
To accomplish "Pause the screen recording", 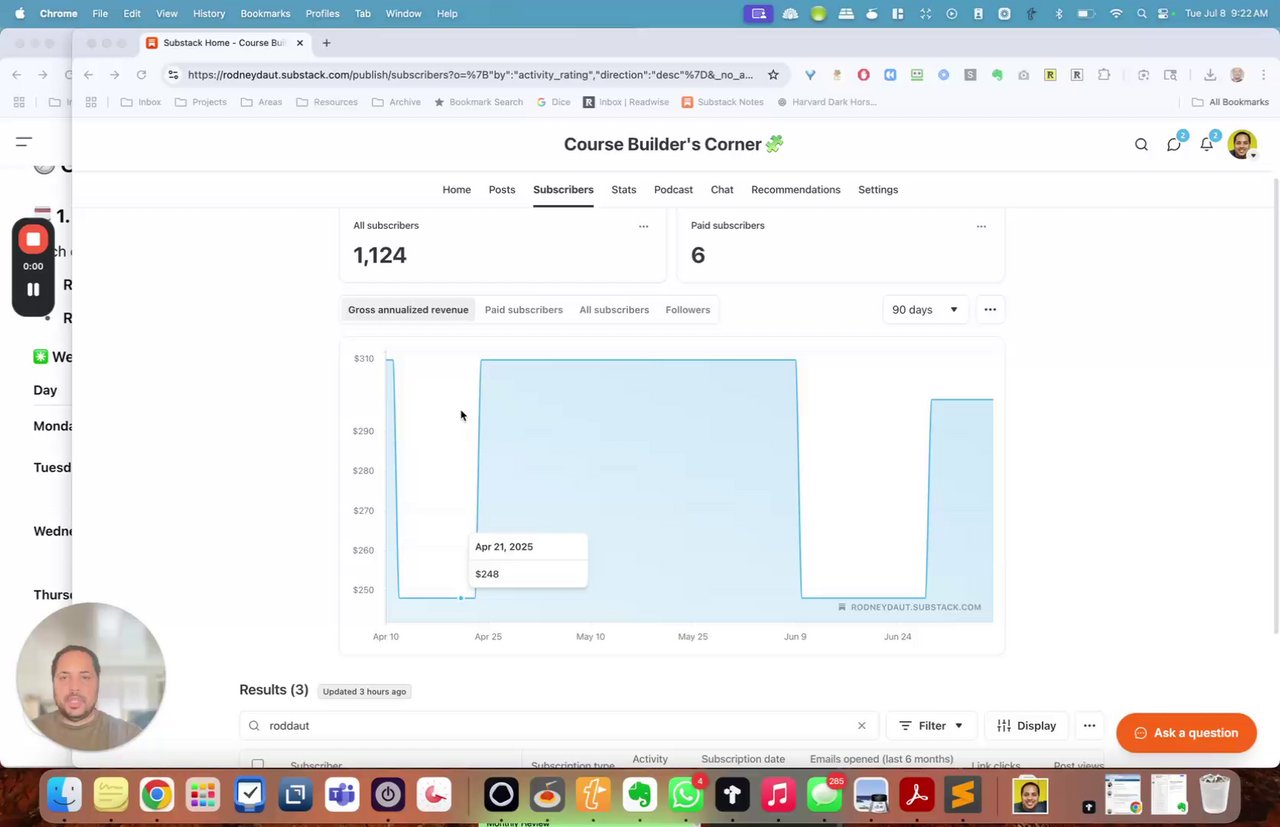I will pos(33,289).
